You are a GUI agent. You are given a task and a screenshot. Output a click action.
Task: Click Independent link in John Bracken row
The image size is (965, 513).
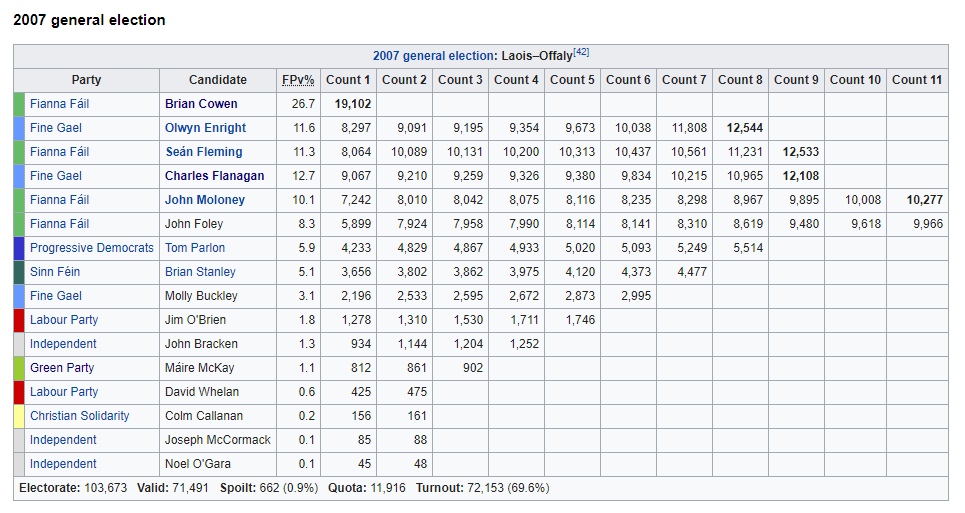point(63,344)
